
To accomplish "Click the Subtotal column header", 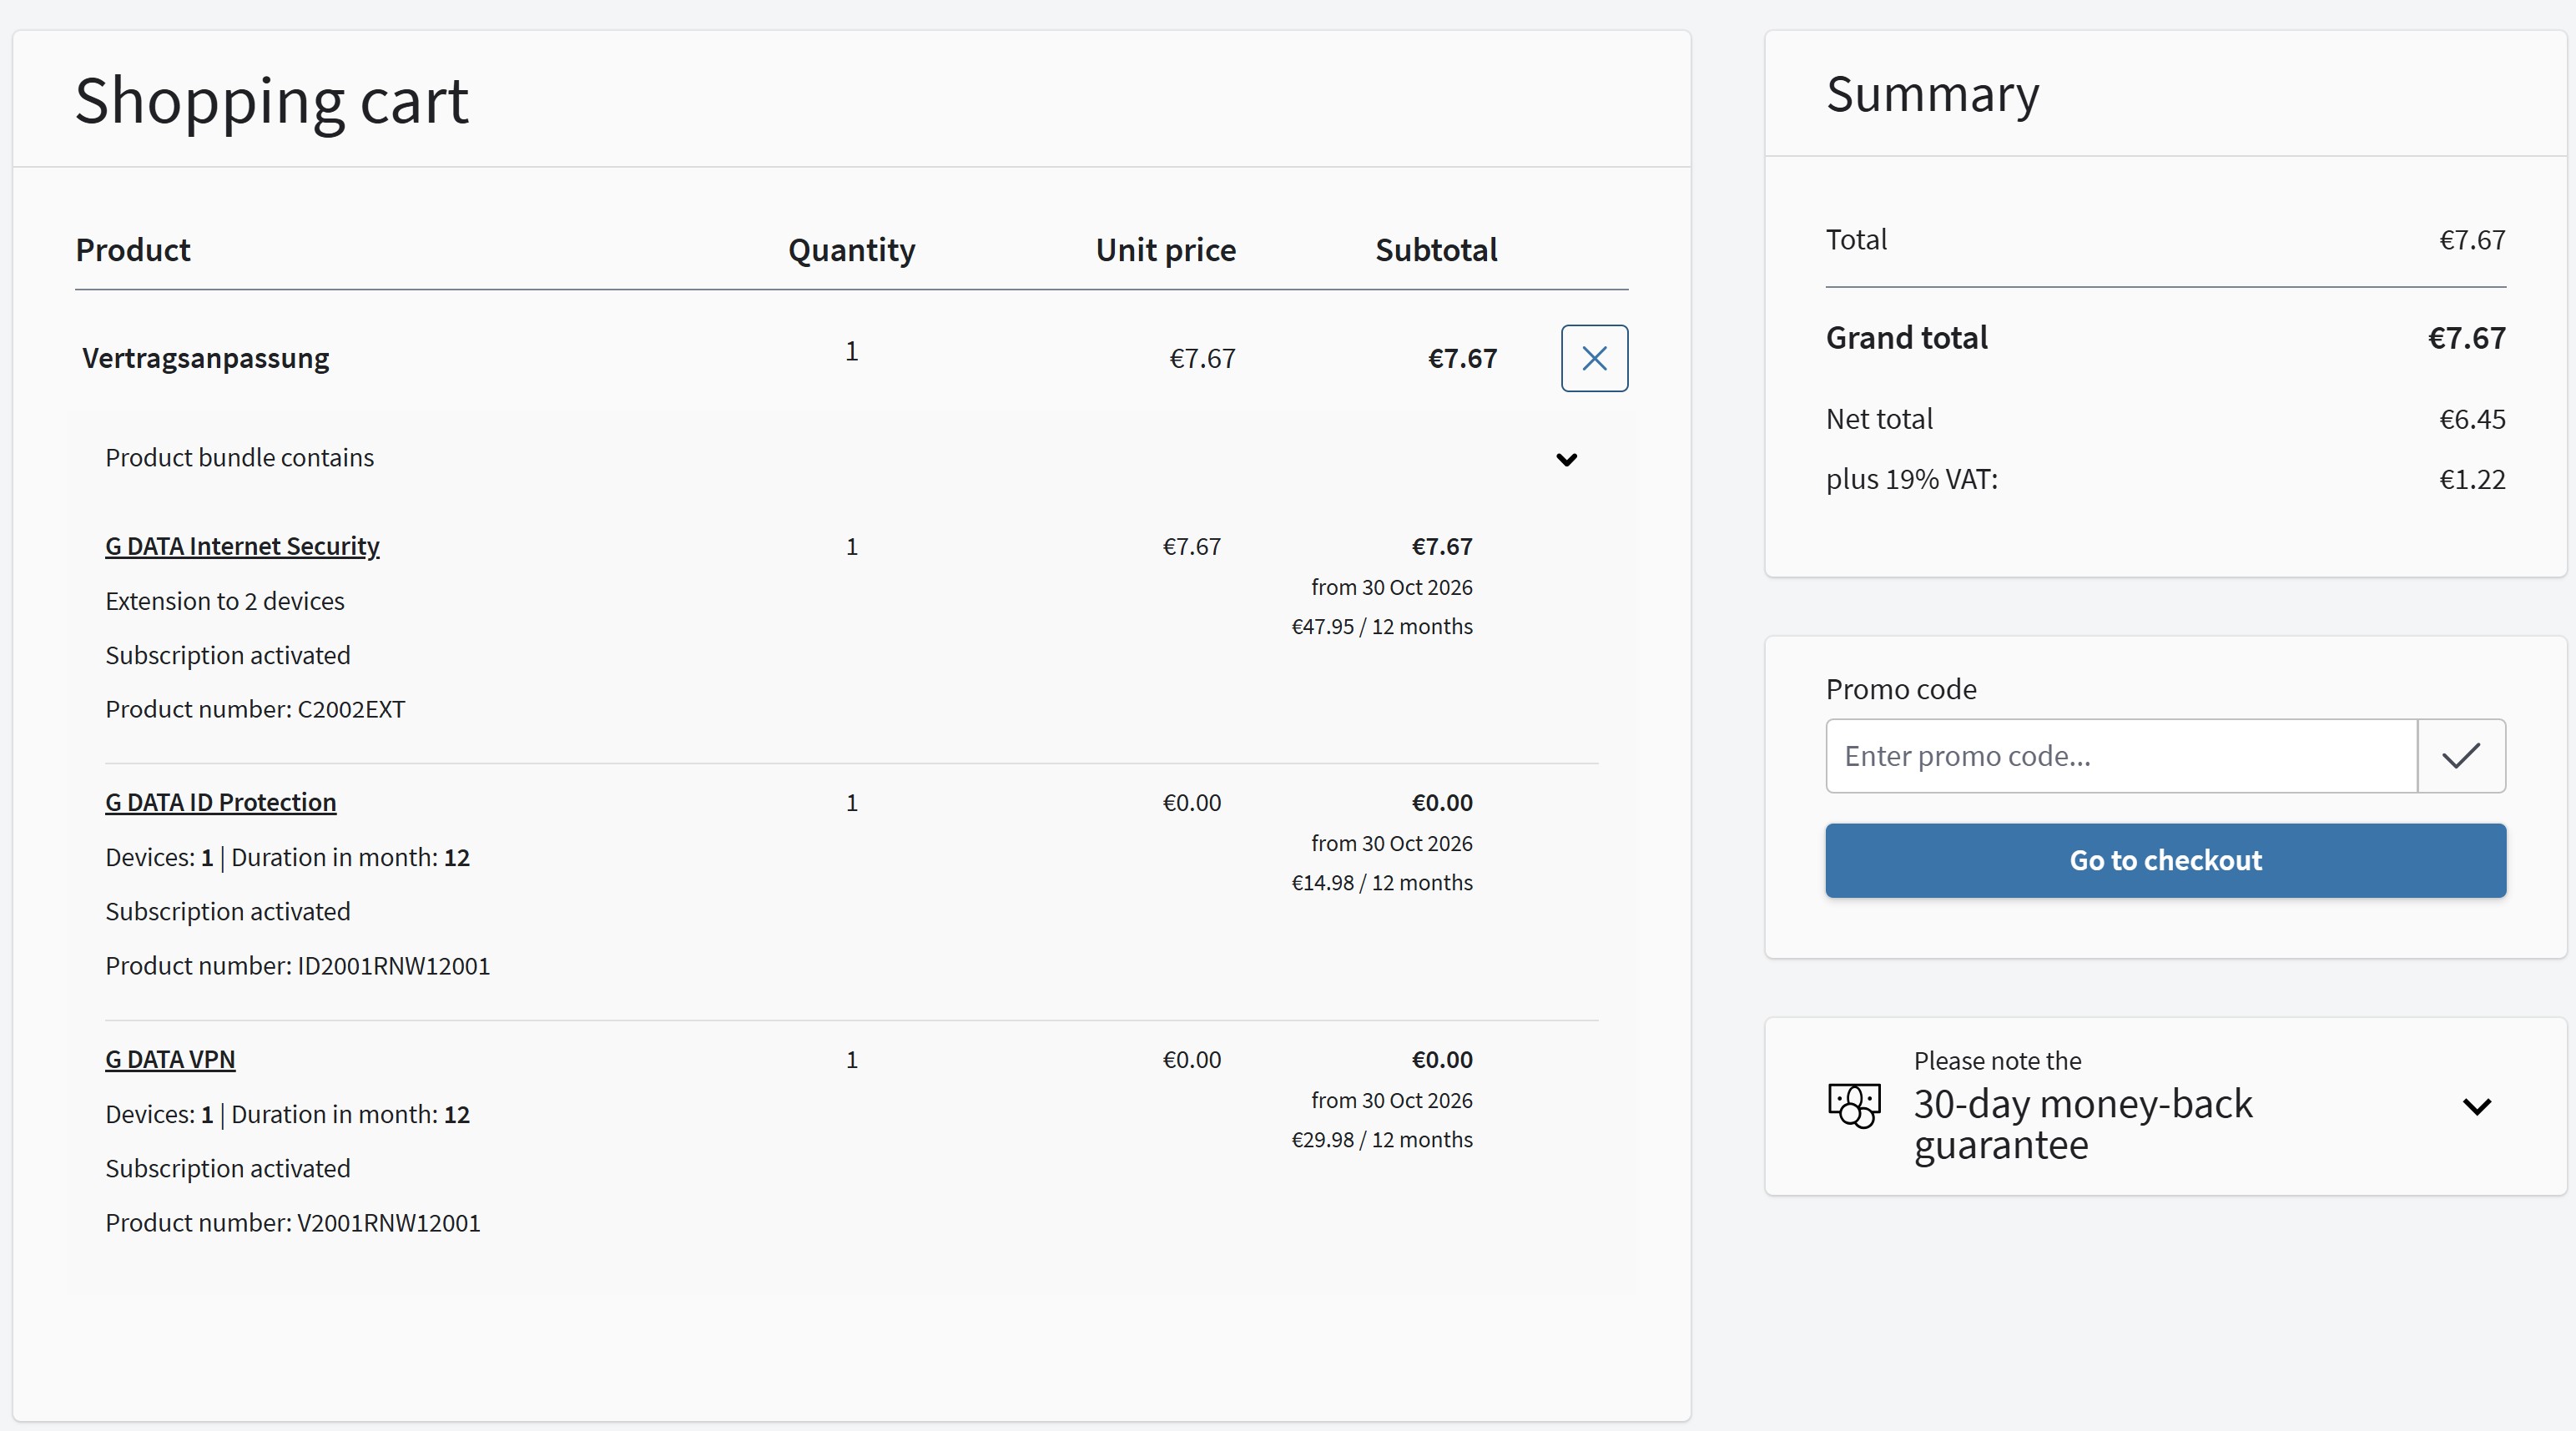I will 1435,250.
